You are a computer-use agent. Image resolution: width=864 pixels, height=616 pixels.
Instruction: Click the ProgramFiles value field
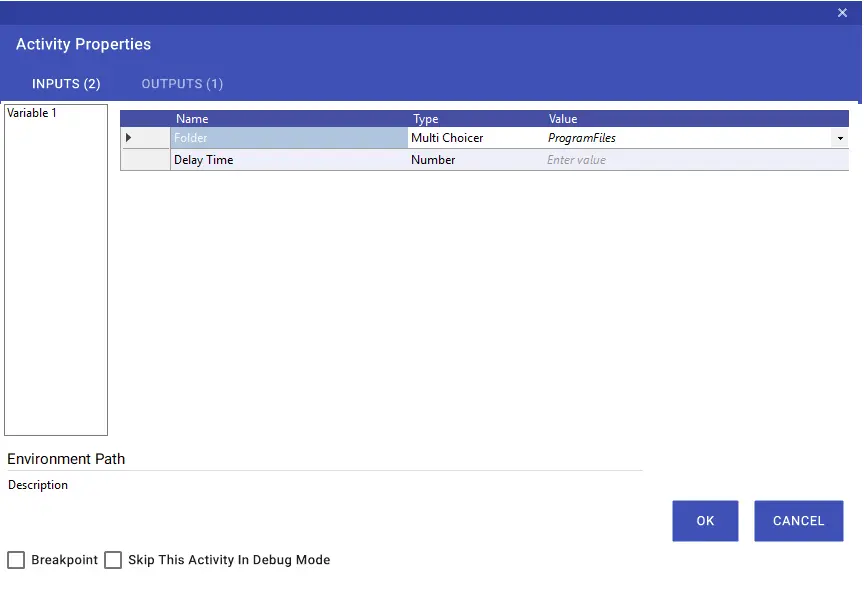coord(688,138)
